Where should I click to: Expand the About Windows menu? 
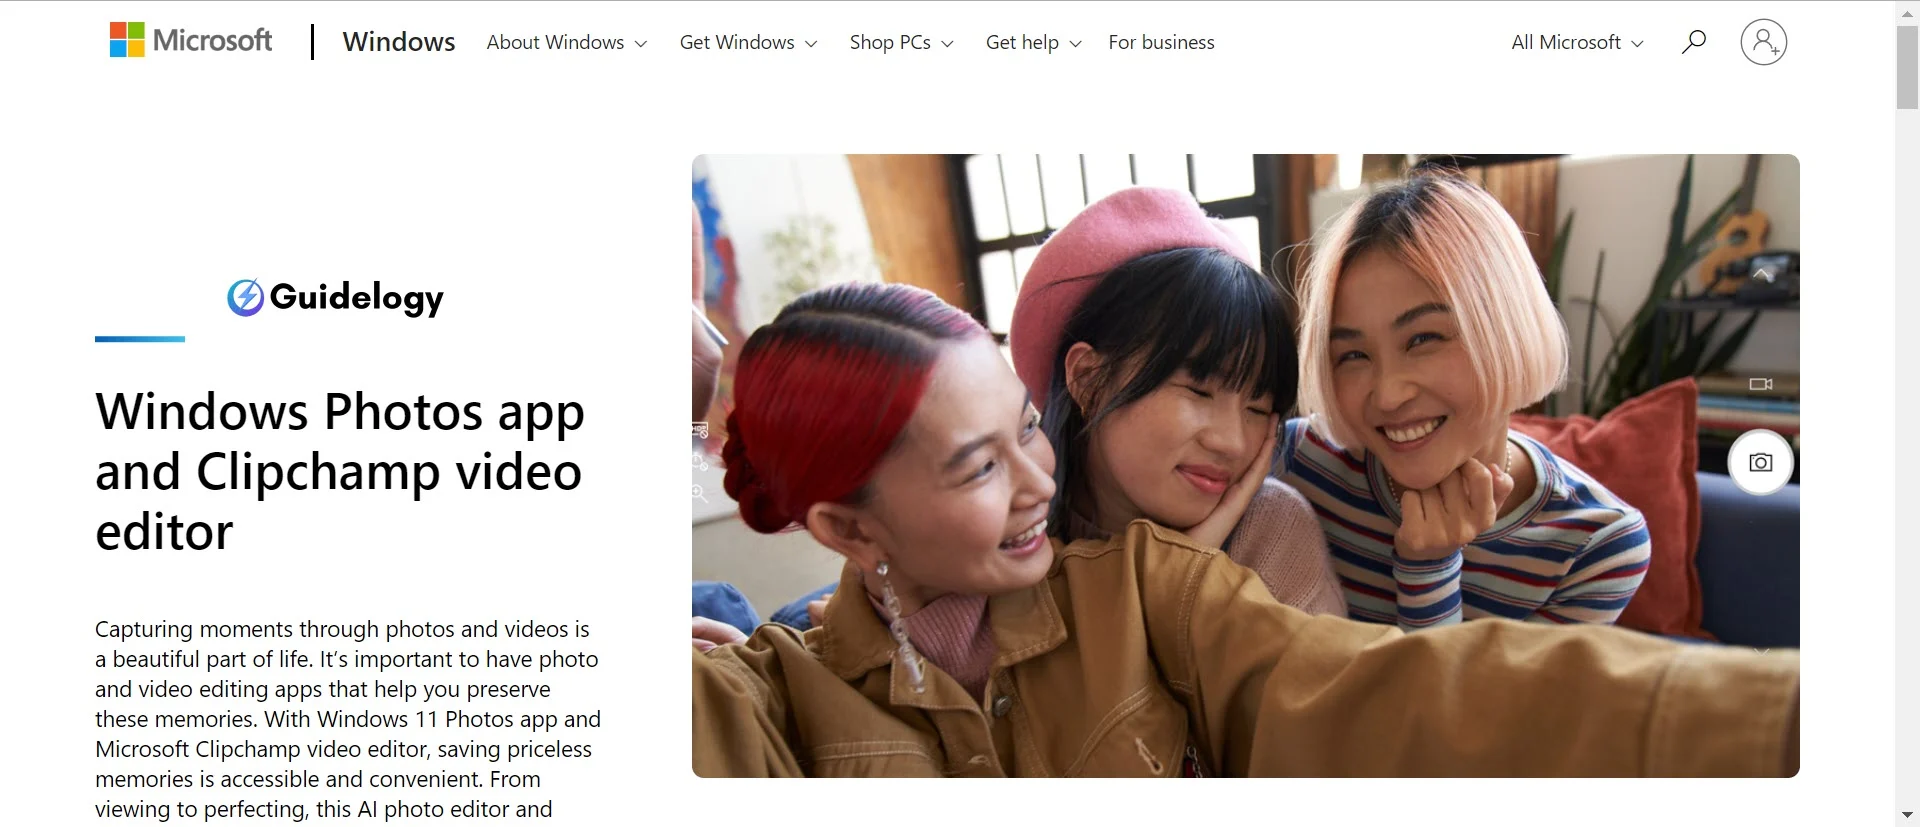click(x=567, y=42)
